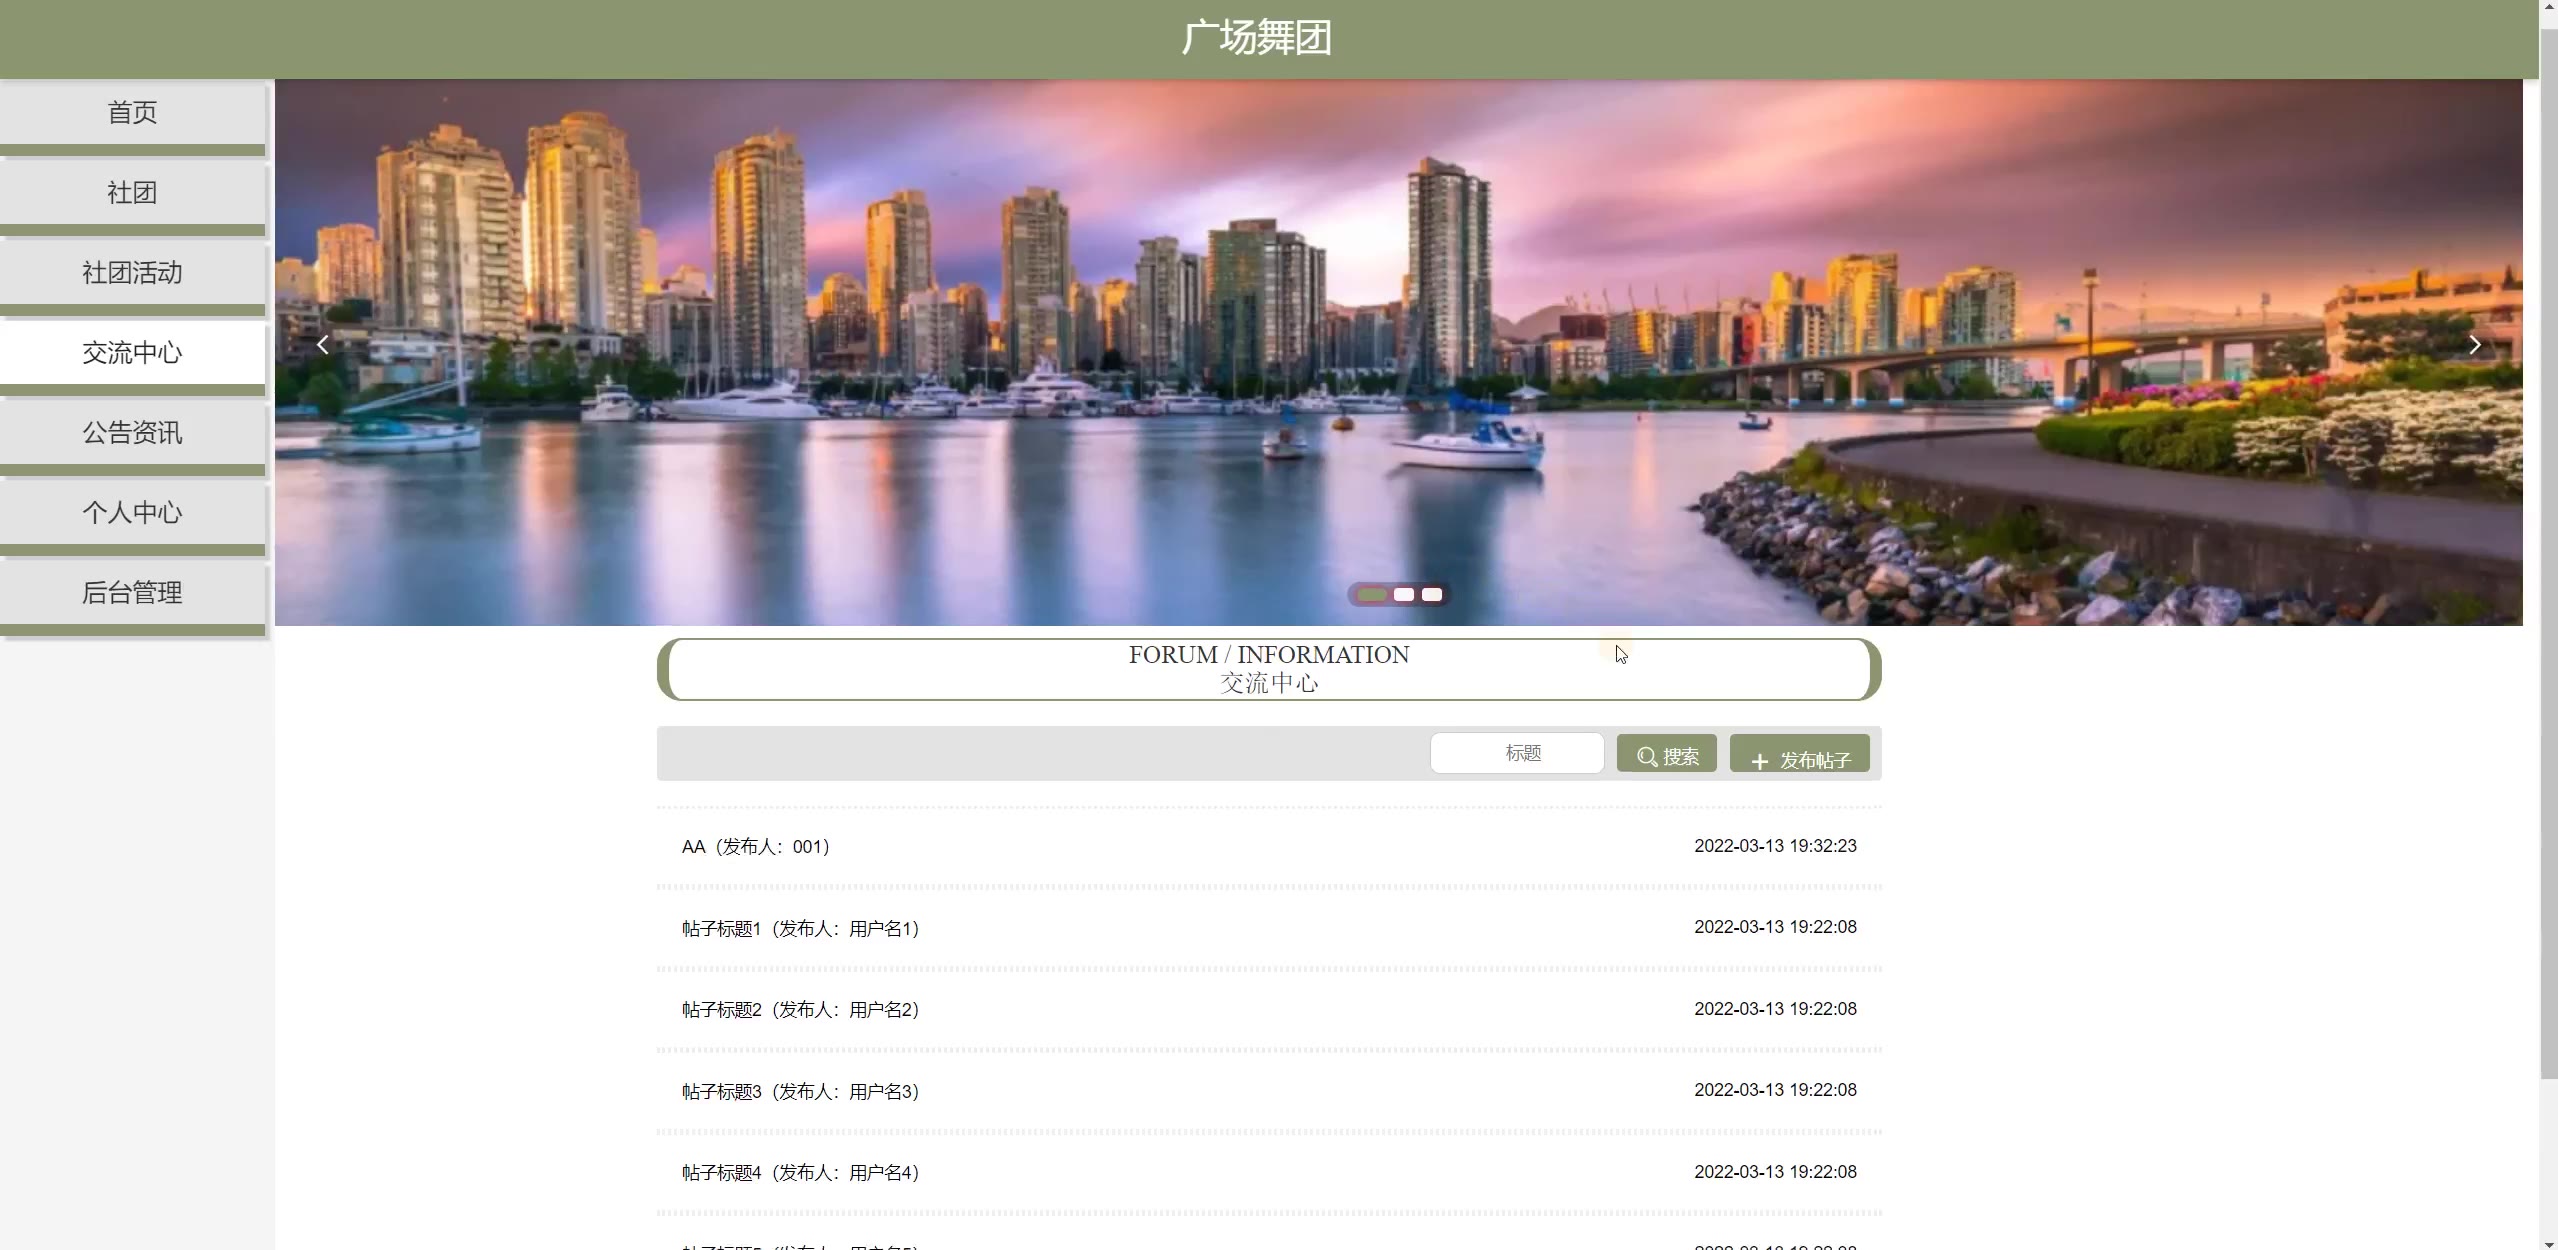This screenshot has width=2558, height=1250.
Task: Select the second carousel indicator dot
Action: [x=1404, y=595]
